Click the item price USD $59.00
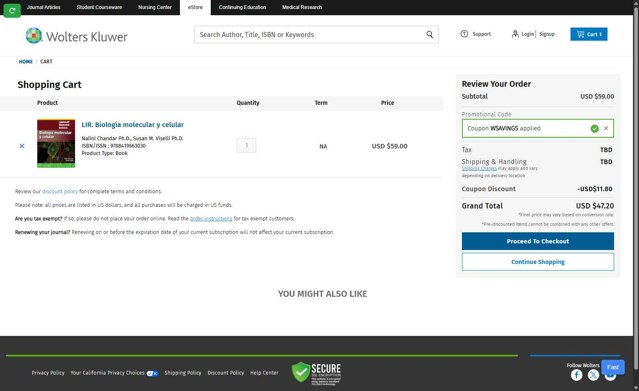 click(389, 146)
